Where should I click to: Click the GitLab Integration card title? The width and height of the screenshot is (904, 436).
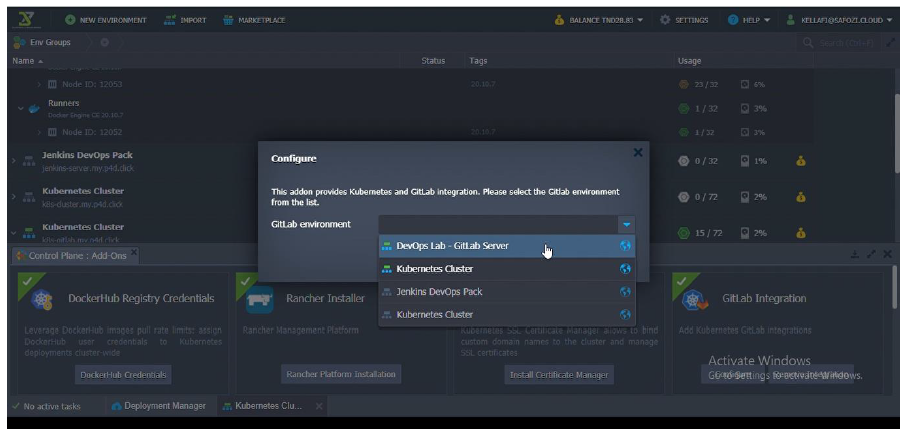pyautogui.click(x=764, y=298)
